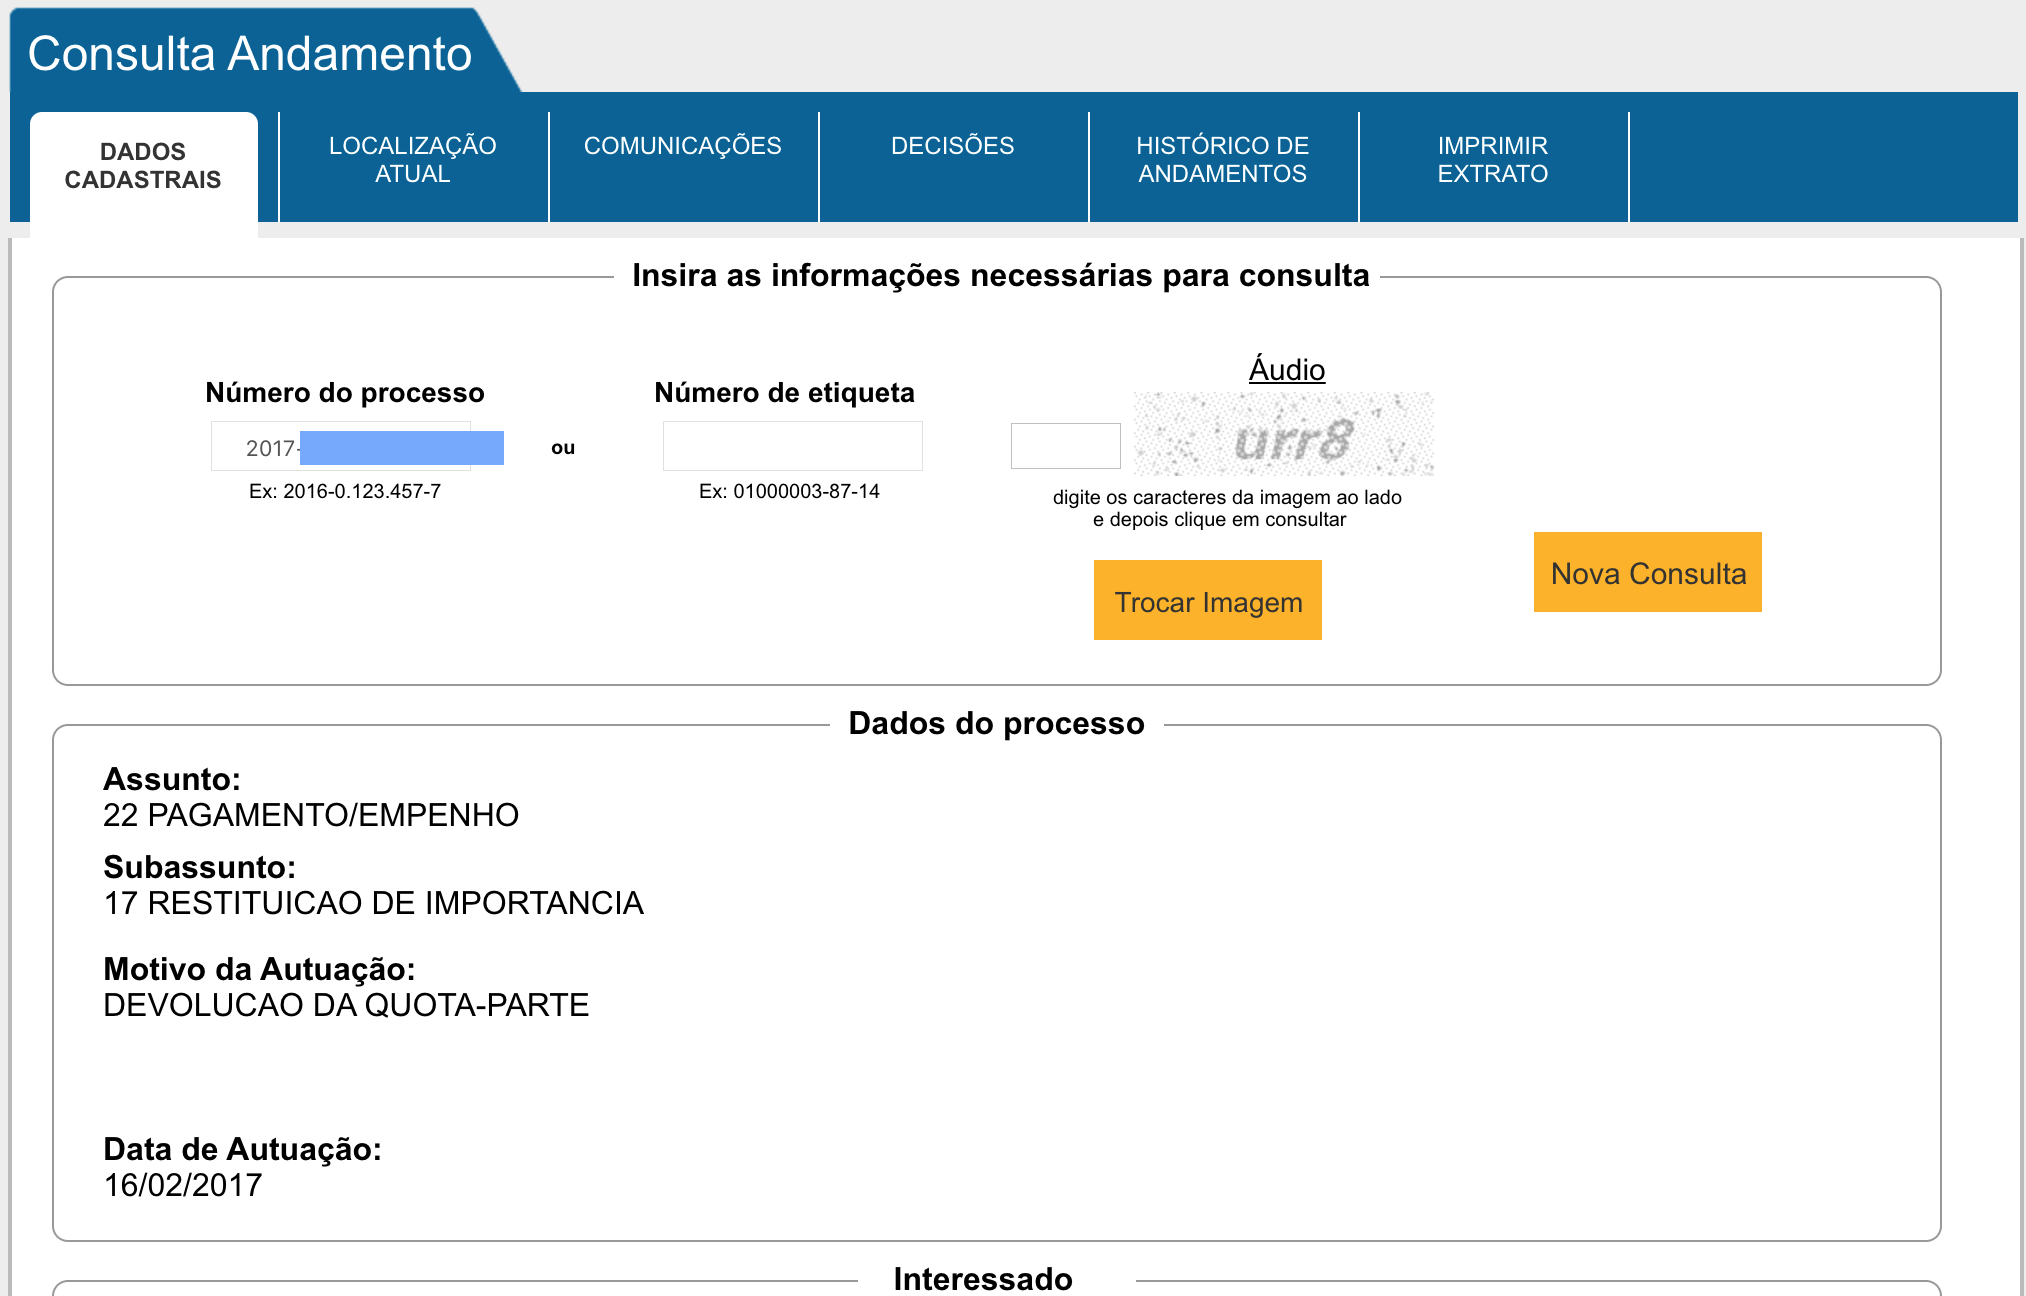2026x1296 pixels.
Task: Click the captcha text entry box
Action: point(1065,446)
